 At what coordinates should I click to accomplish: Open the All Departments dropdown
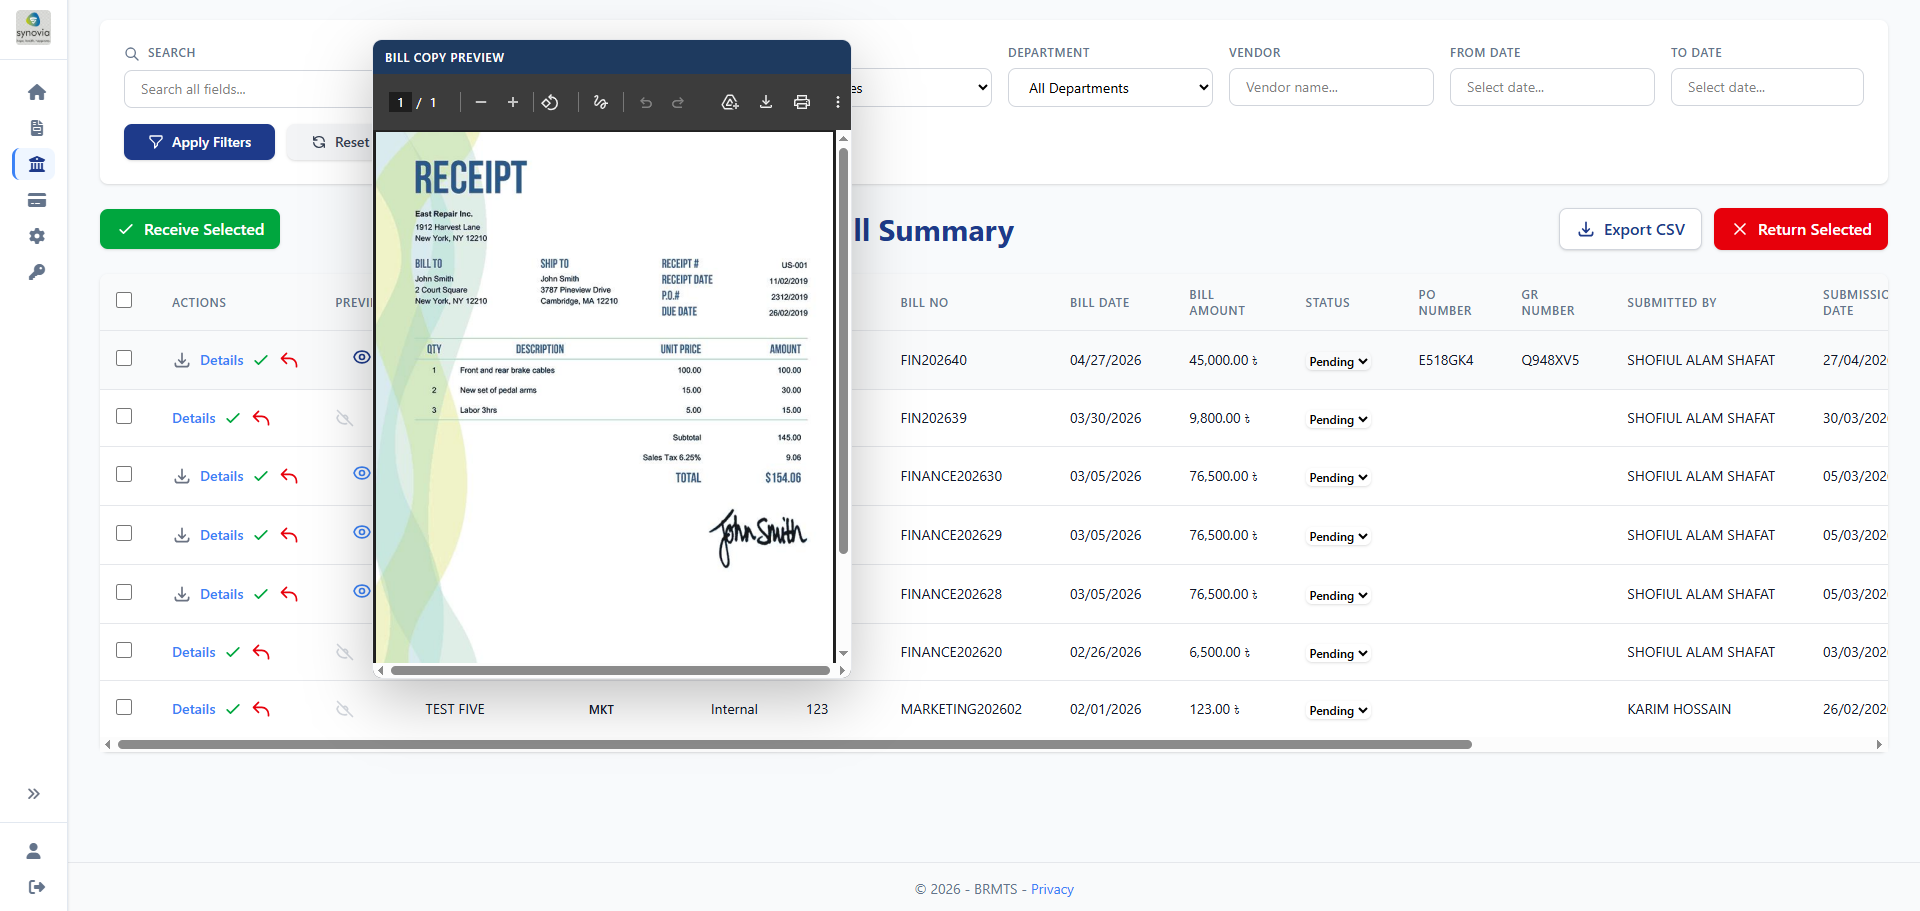point(1110,88)
